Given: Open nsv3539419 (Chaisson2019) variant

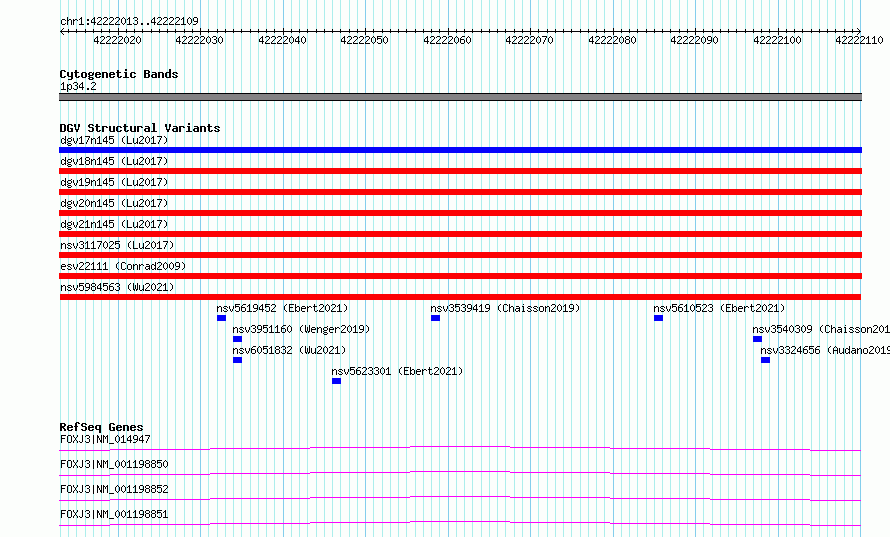Looking at the screenshot, I should point(505,308).
